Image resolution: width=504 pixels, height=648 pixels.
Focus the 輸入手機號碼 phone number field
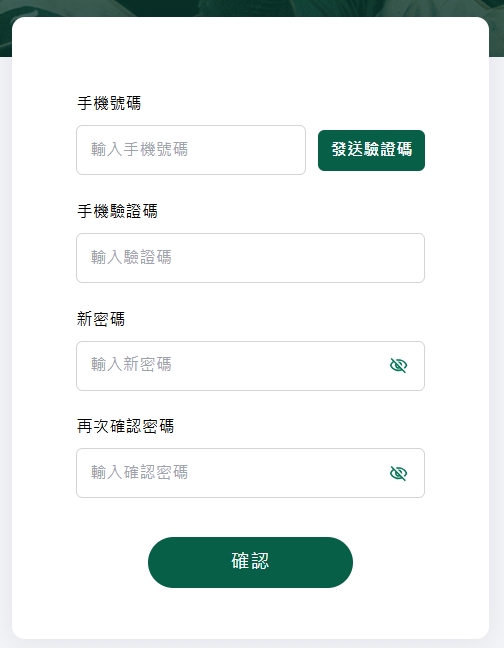[191, 150]
